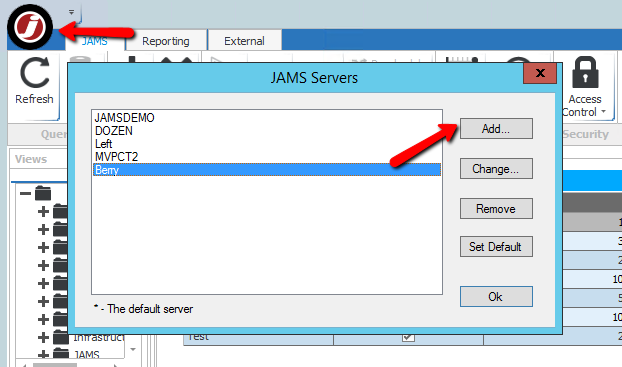Viewport: 622px width, 367px height.
Task: Switch to the Reporting ribbon tab
Action: 166,41
